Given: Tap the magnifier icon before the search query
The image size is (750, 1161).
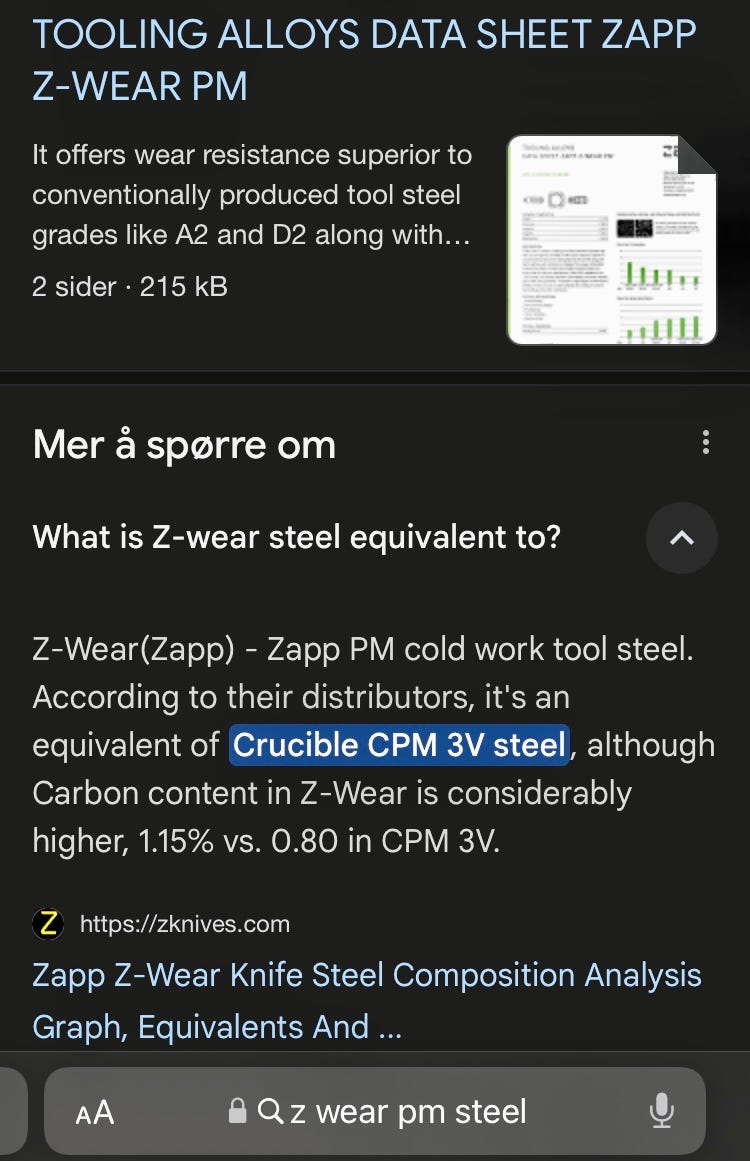Looking at the screenshot, I should point(270,1111).
